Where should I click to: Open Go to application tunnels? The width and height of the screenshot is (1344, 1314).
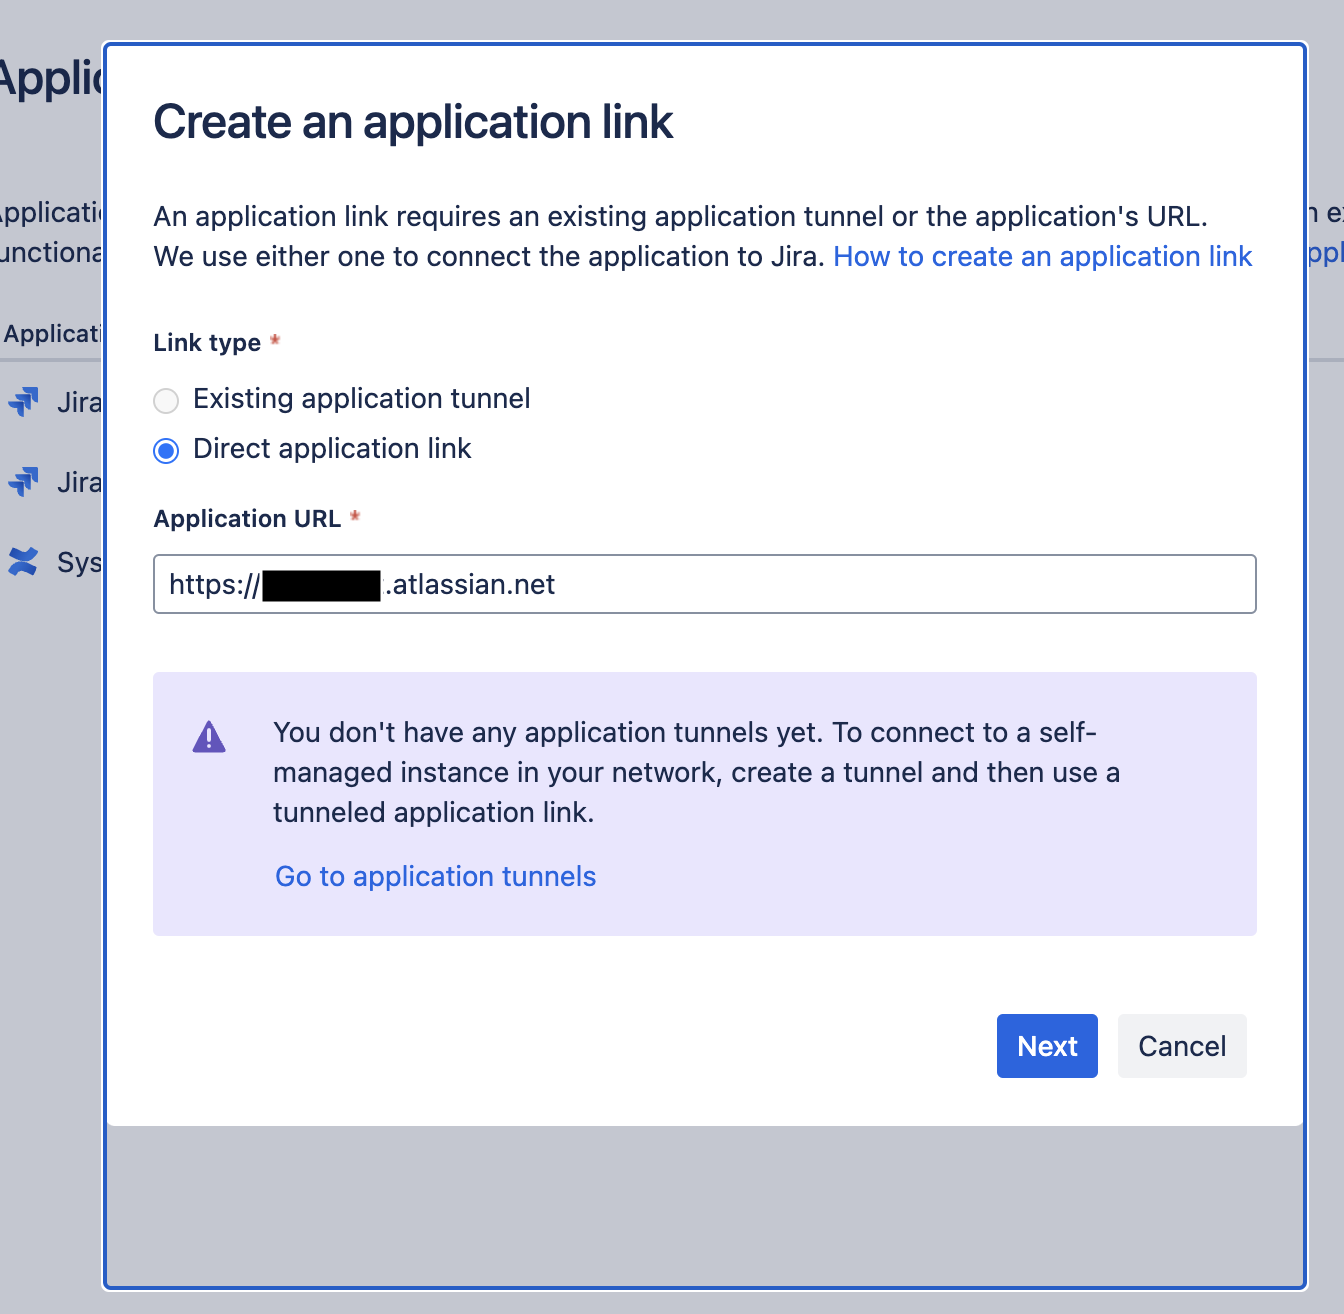(x=435, y=876)
